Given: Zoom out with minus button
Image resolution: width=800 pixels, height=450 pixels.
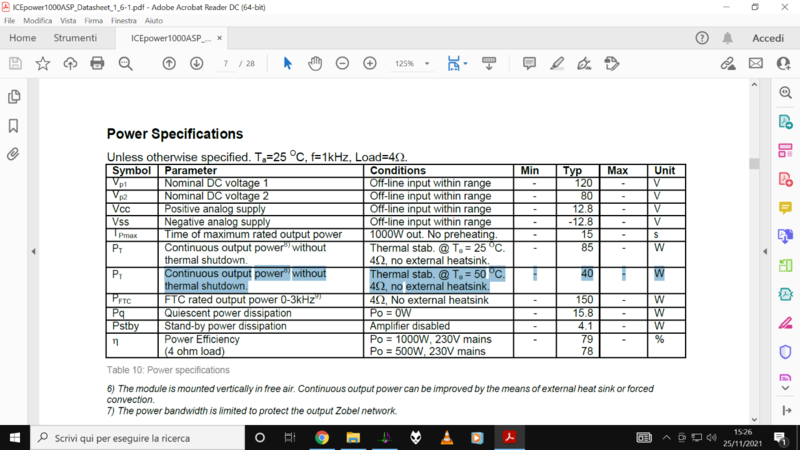Looking at the screenshot, I should (342, 63).
